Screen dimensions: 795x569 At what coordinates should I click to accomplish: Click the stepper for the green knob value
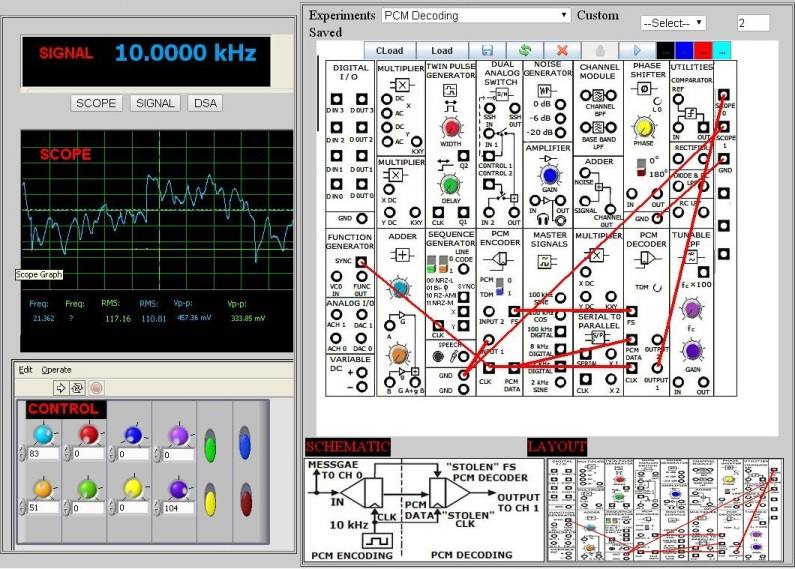[67, 508]
